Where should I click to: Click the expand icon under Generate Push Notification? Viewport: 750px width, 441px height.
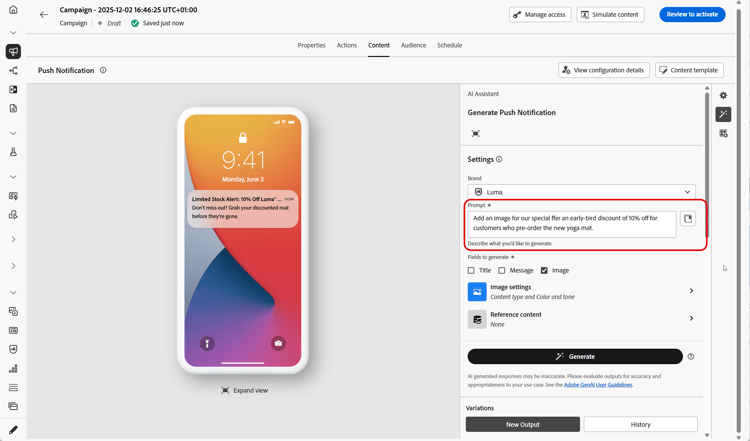click(475, 133)
